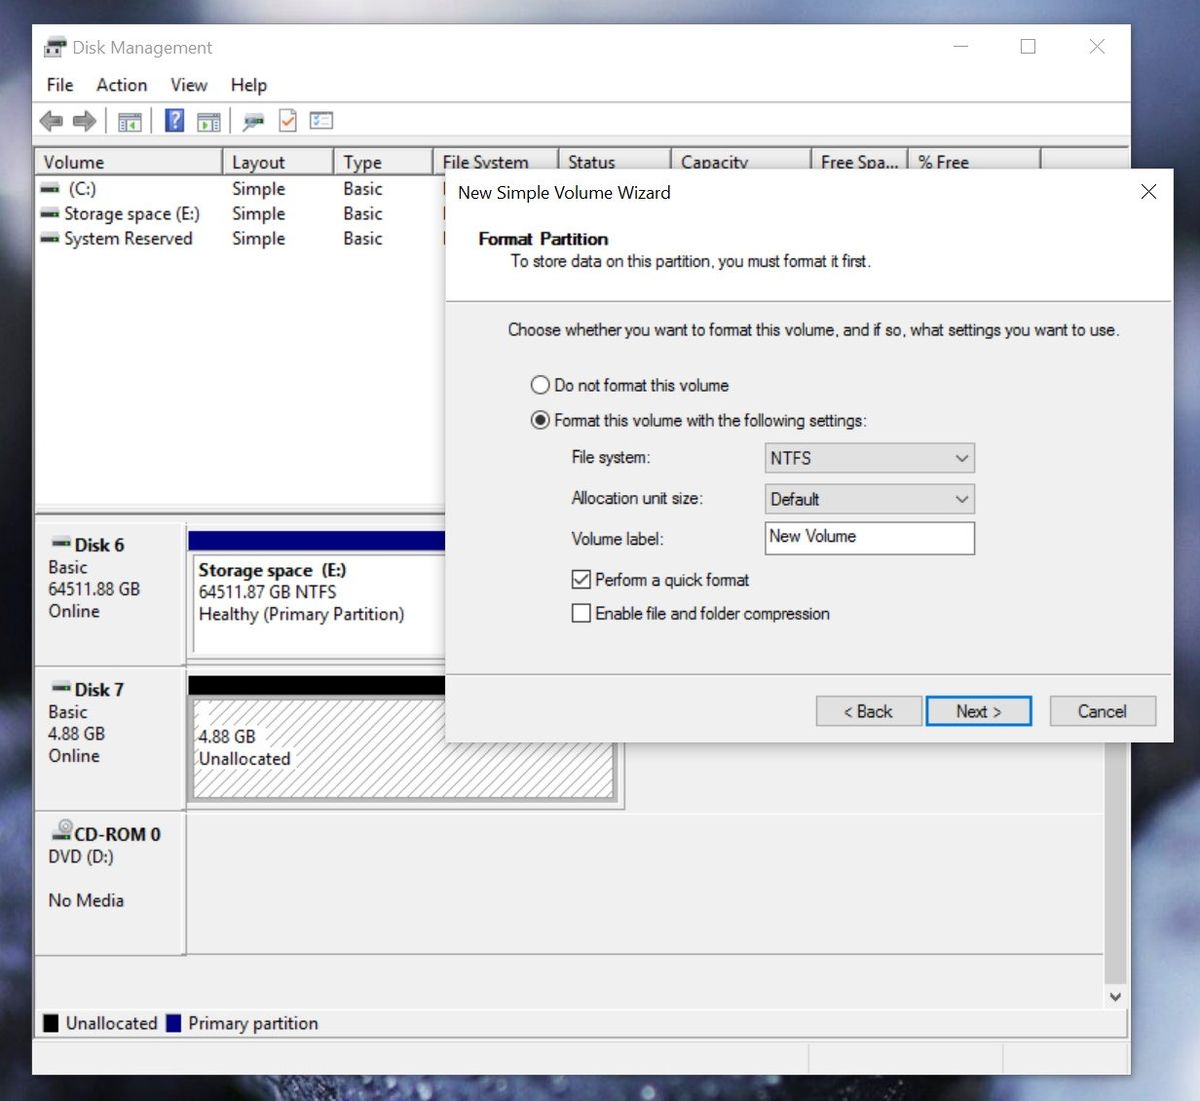Click the black Unallocated legend swatch
The width and height of the screenshot is (1200, 1101).
(51, 1023)
